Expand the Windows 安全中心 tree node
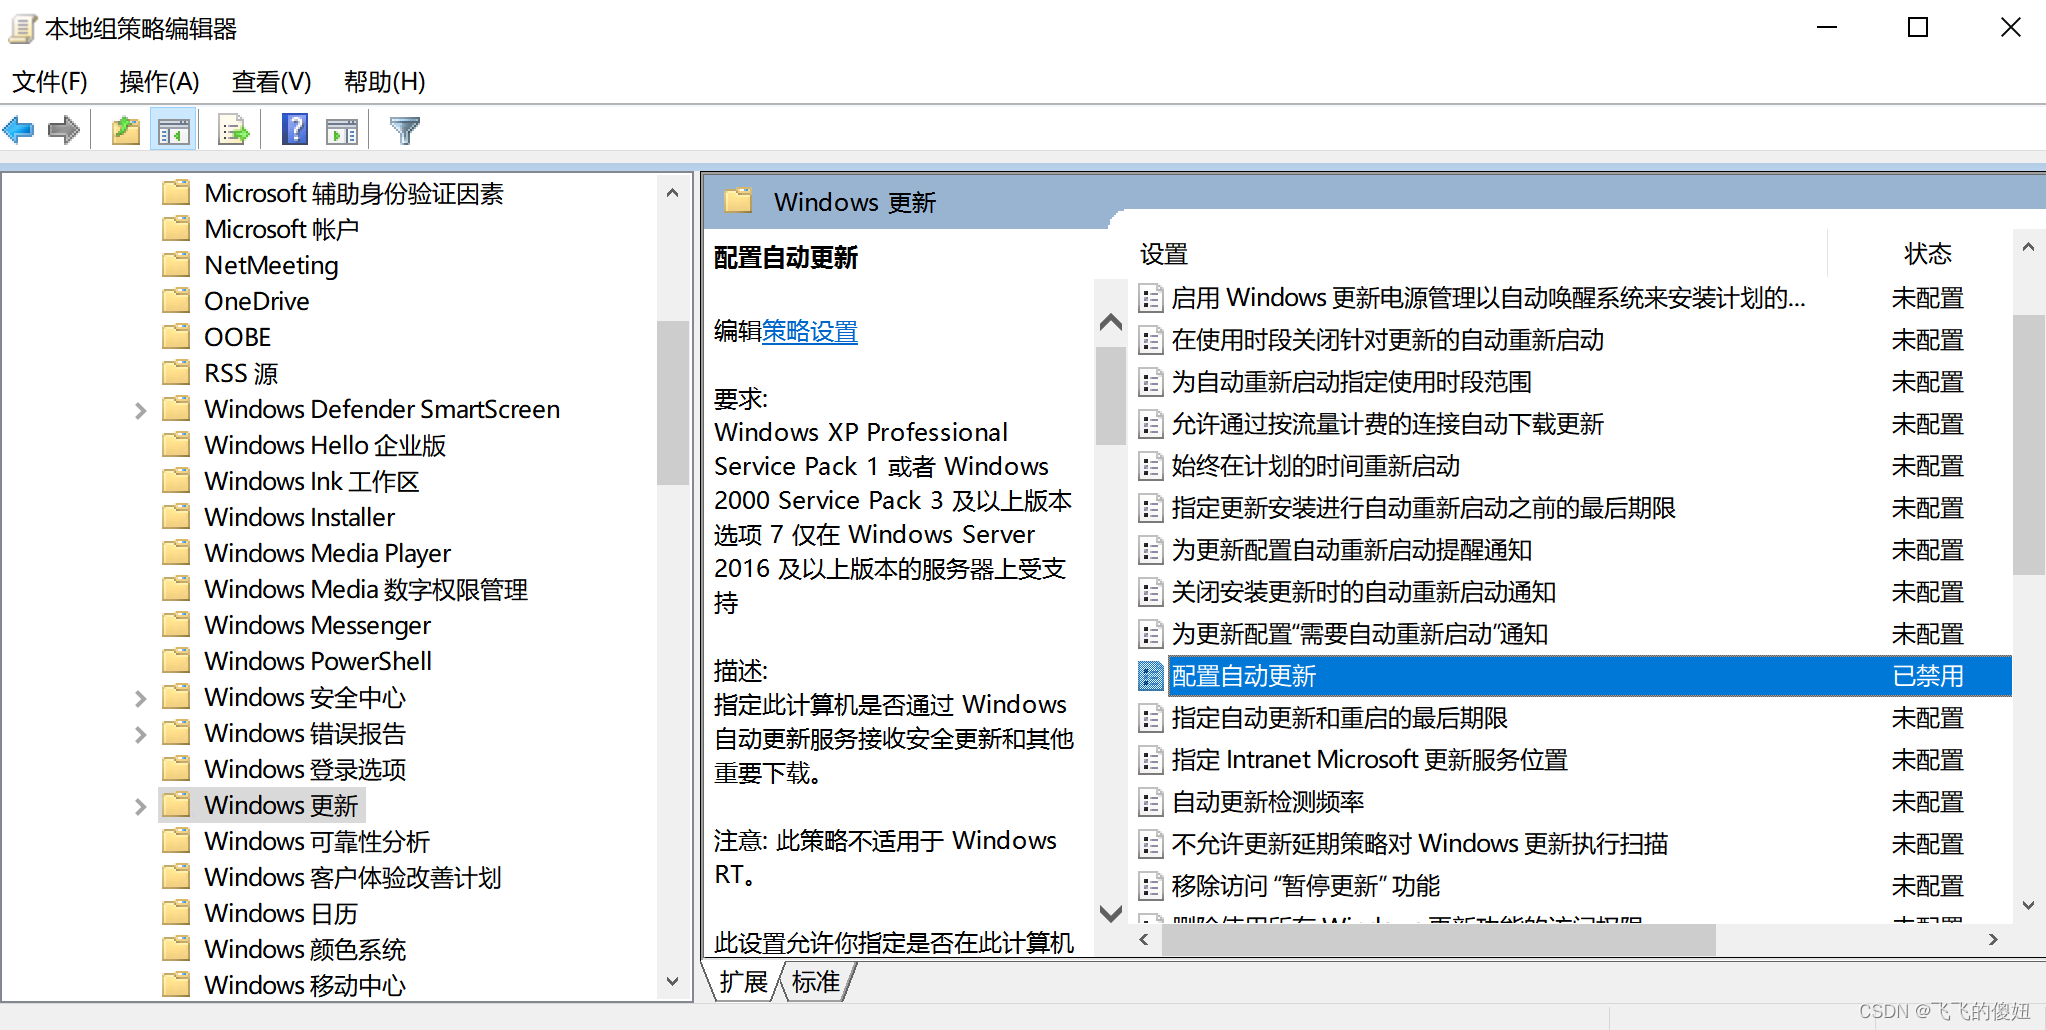The width and height of the screenshot is (2046, 1030). [x=140, y=698]
